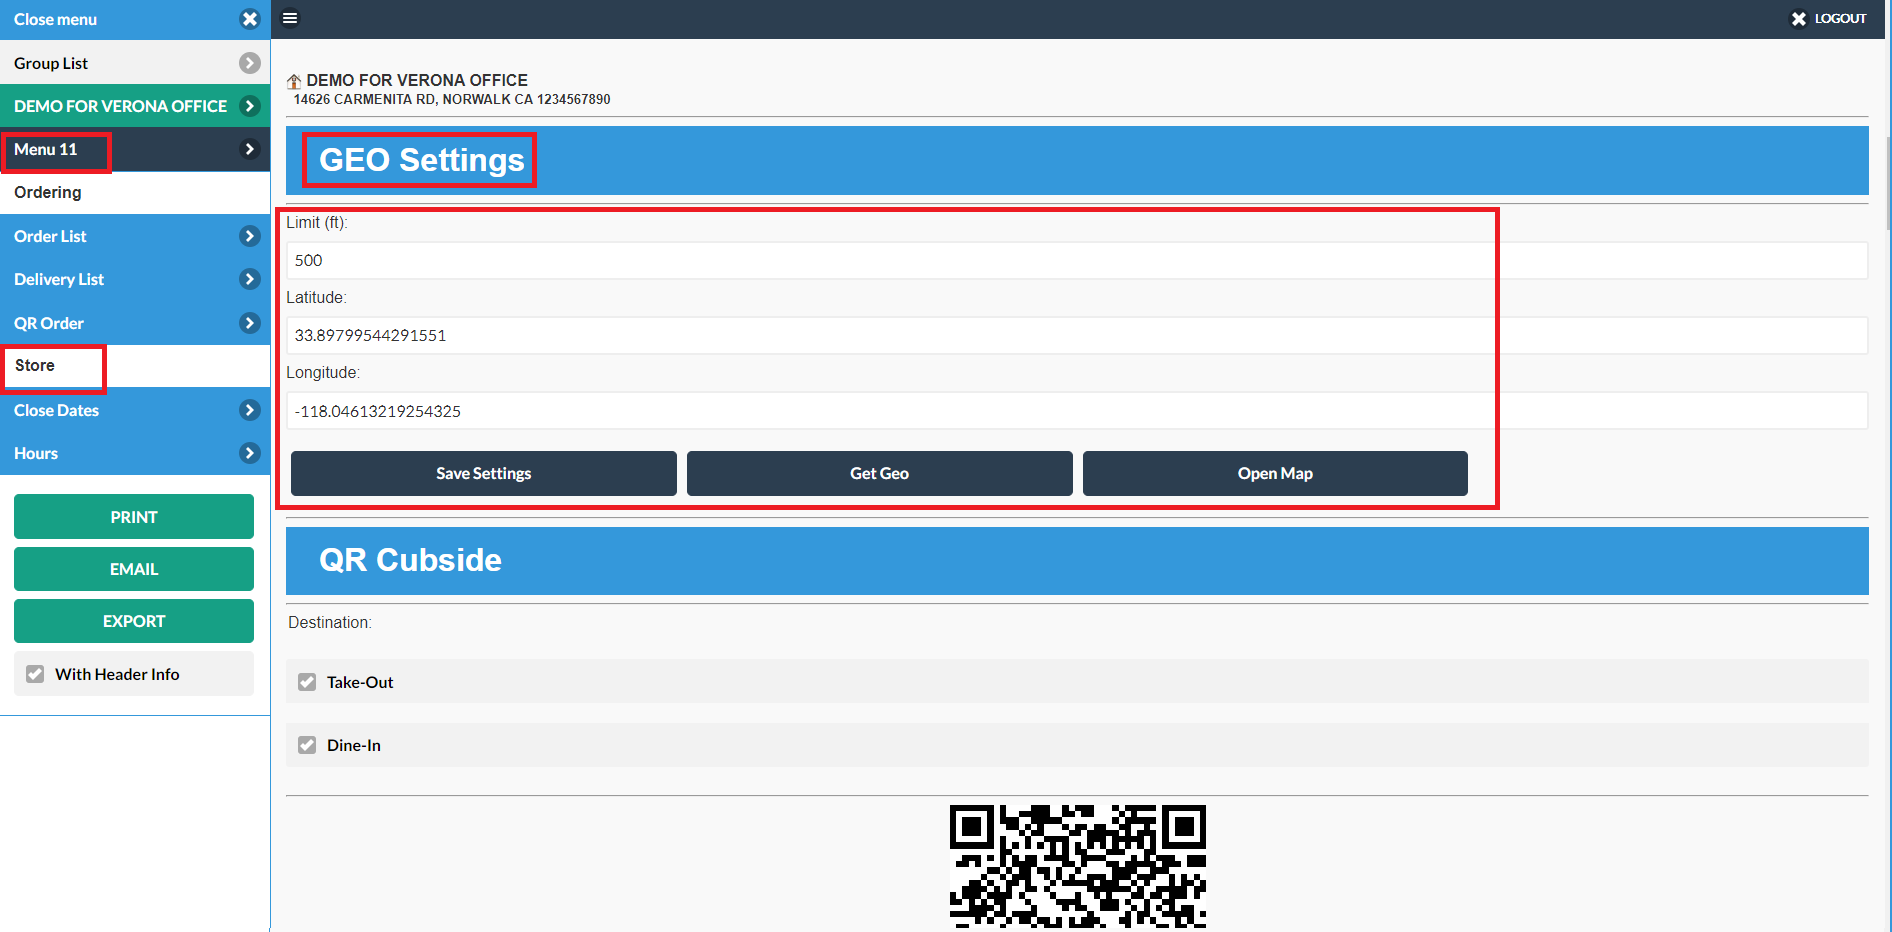Open the QR Order arrow
The image size is (1892, 932).
[250, 323]
